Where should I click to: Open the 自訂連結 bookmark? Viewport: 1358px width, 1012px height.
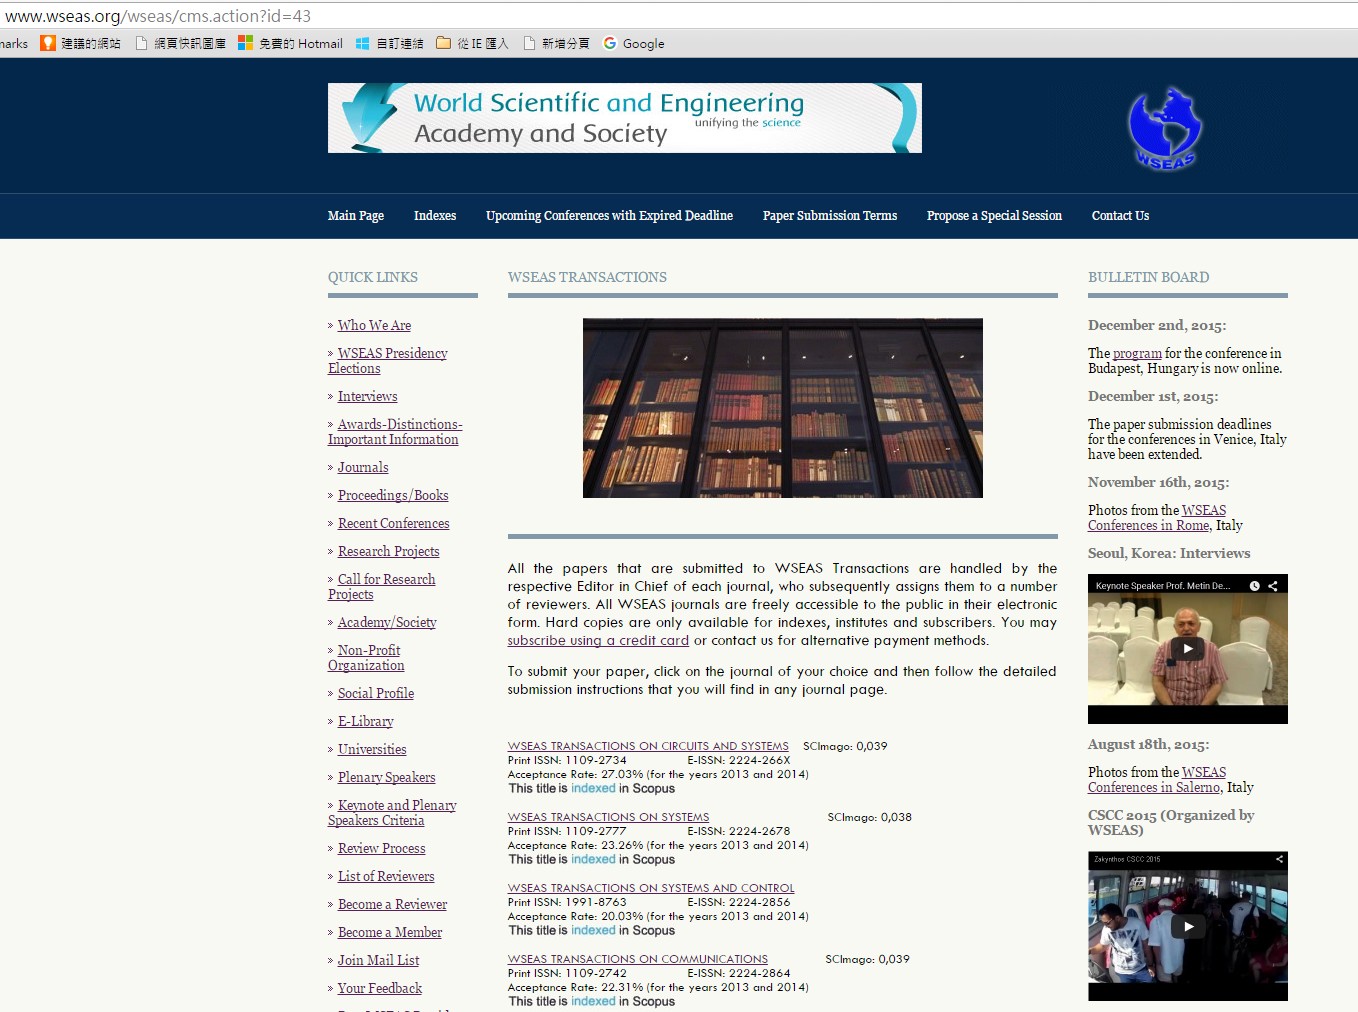tap(390, 44)
